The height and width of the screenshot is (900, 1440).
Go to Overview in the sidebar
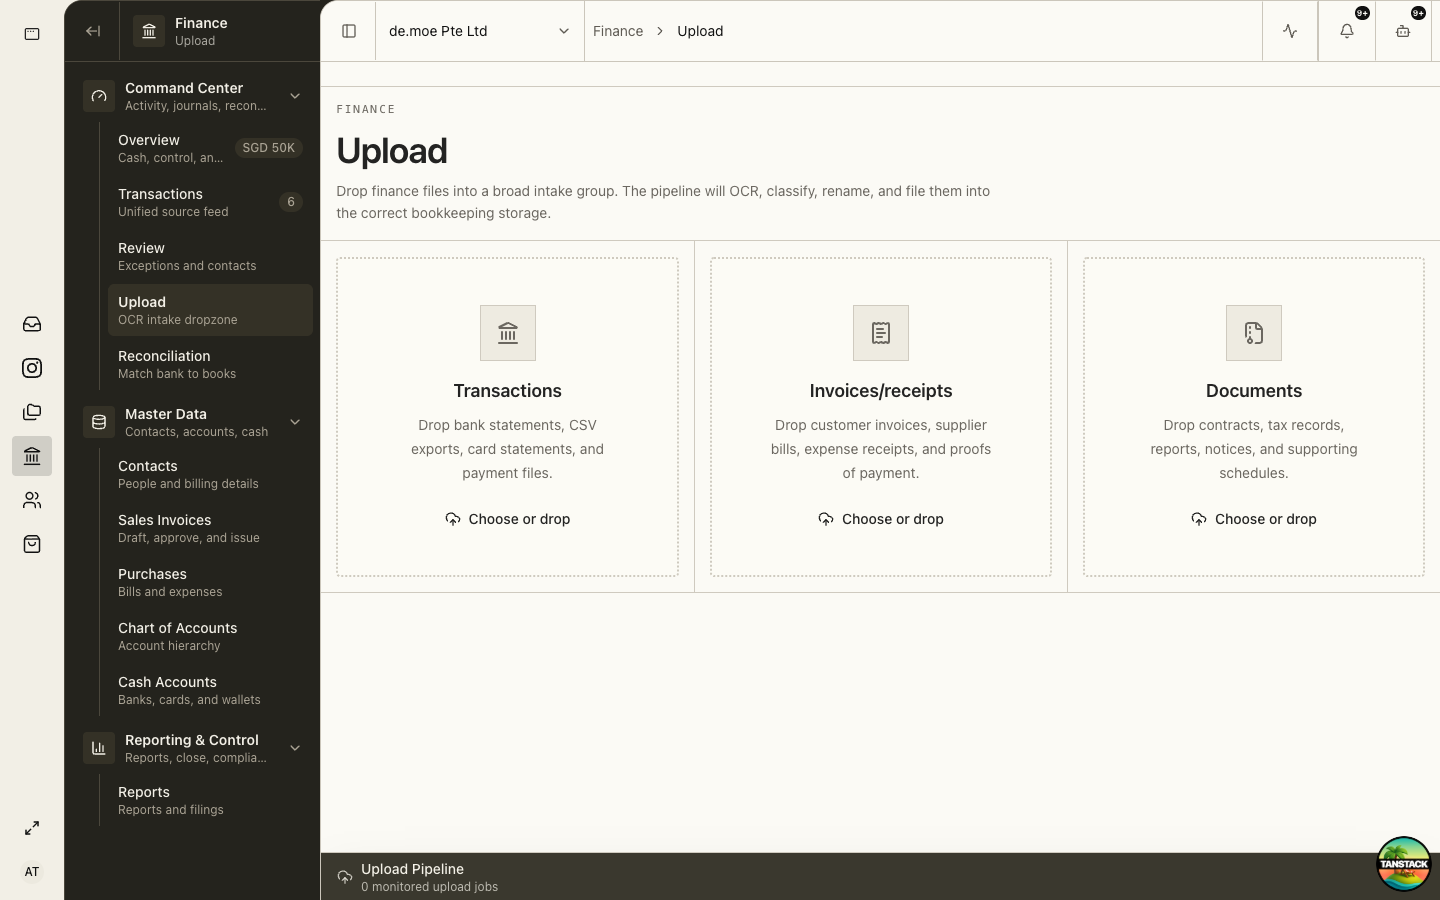click(210, 148)
